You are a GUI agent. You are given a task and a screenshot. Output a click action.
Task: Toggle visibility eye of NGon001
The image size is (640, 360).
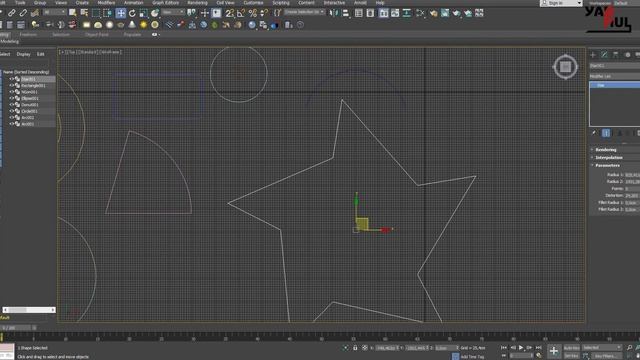click(11, 92)
